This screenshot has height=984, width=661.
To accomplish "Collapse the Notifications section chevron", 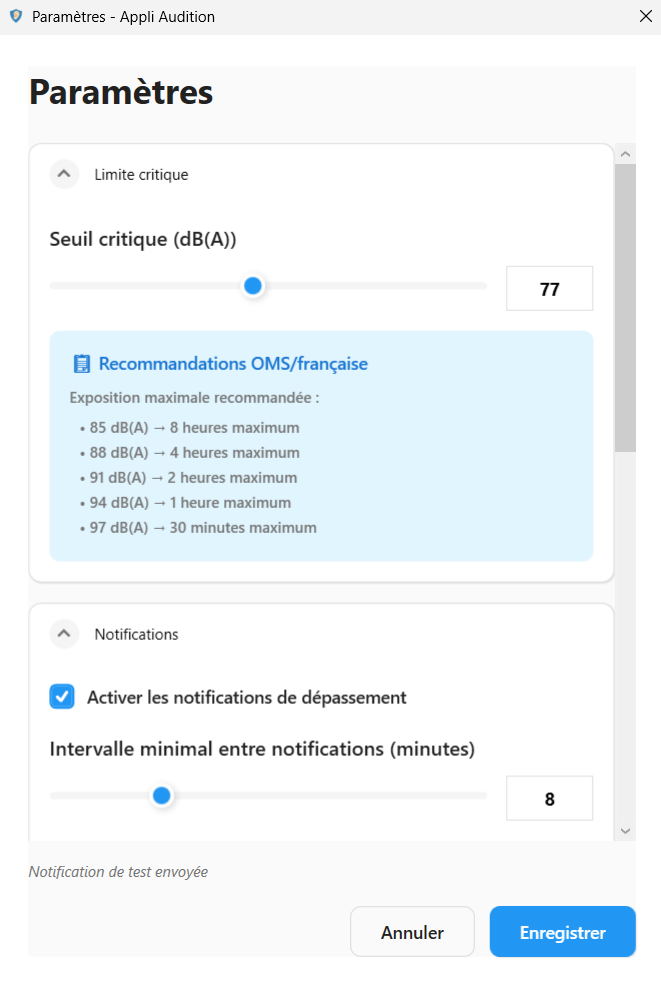I will 64,634.
